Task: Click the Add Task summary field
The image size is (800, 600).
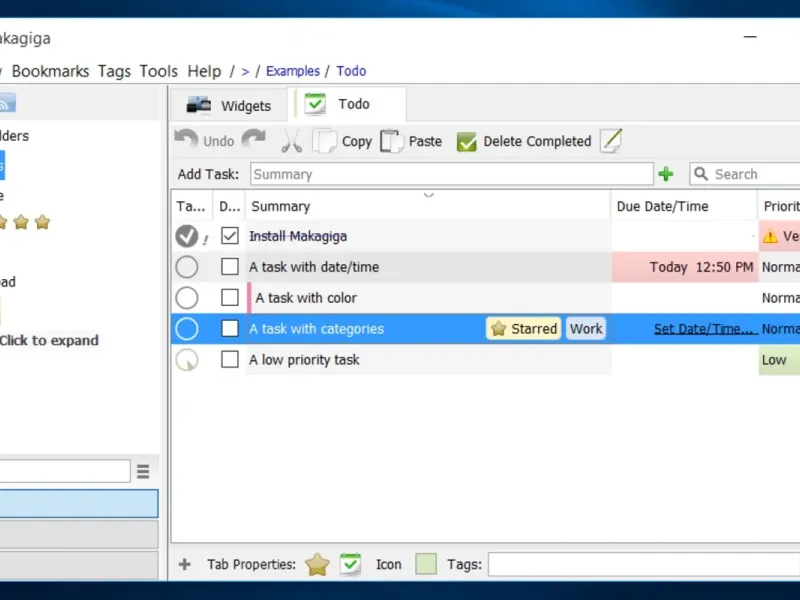Action: coord(452,174)
